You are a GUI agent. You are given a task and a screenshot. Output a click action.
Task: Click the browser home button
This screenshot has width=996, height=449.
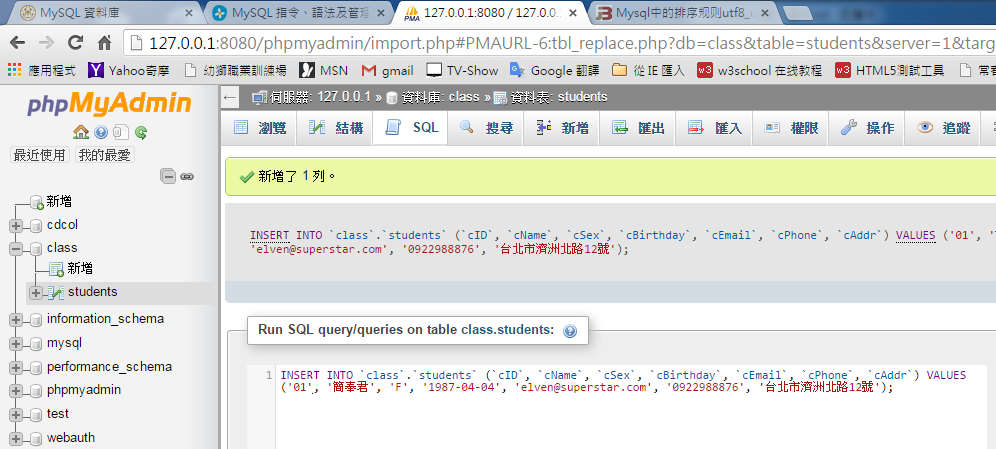(x=105, y=43)
